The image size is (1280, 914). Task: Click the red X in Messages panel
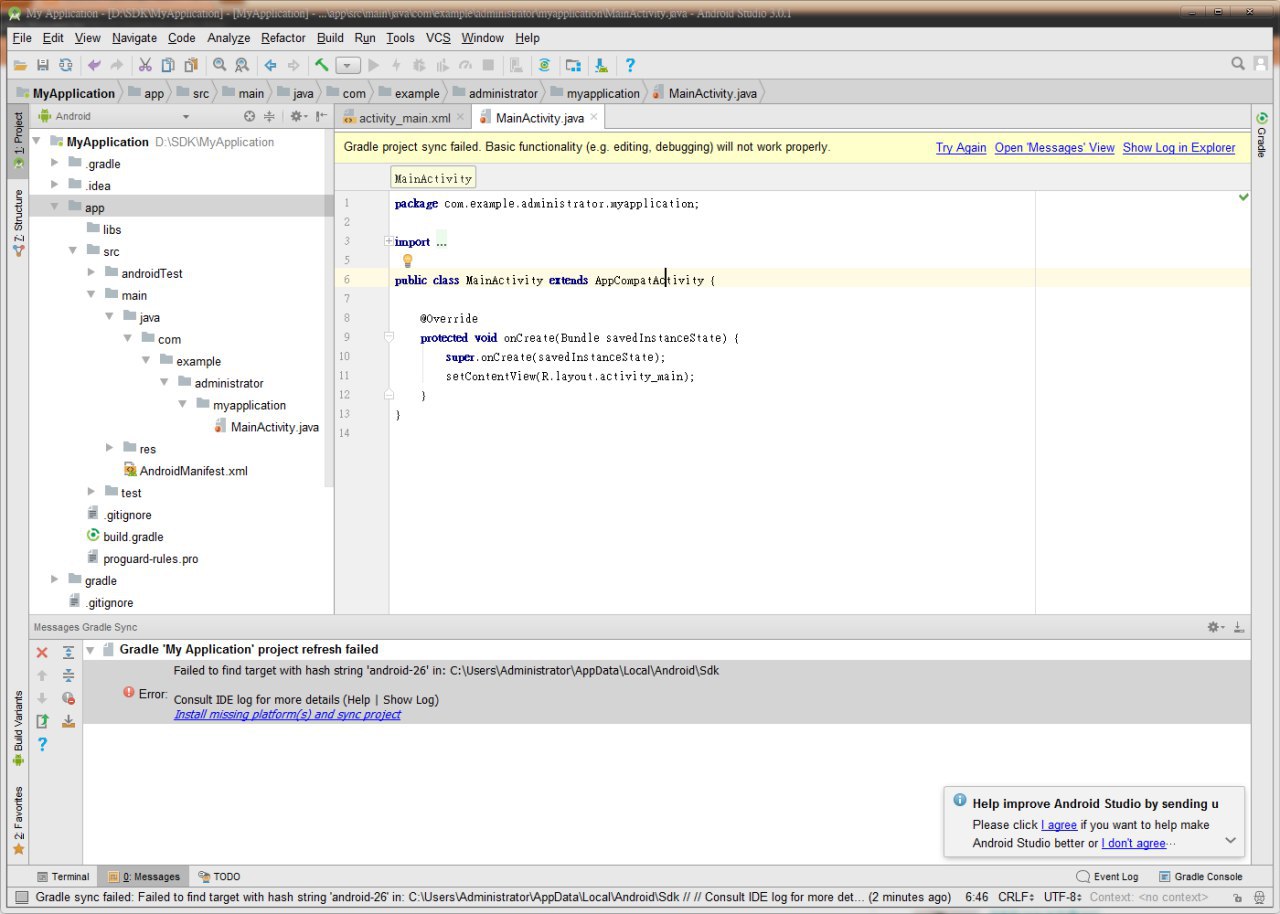(x=42, y=652)
